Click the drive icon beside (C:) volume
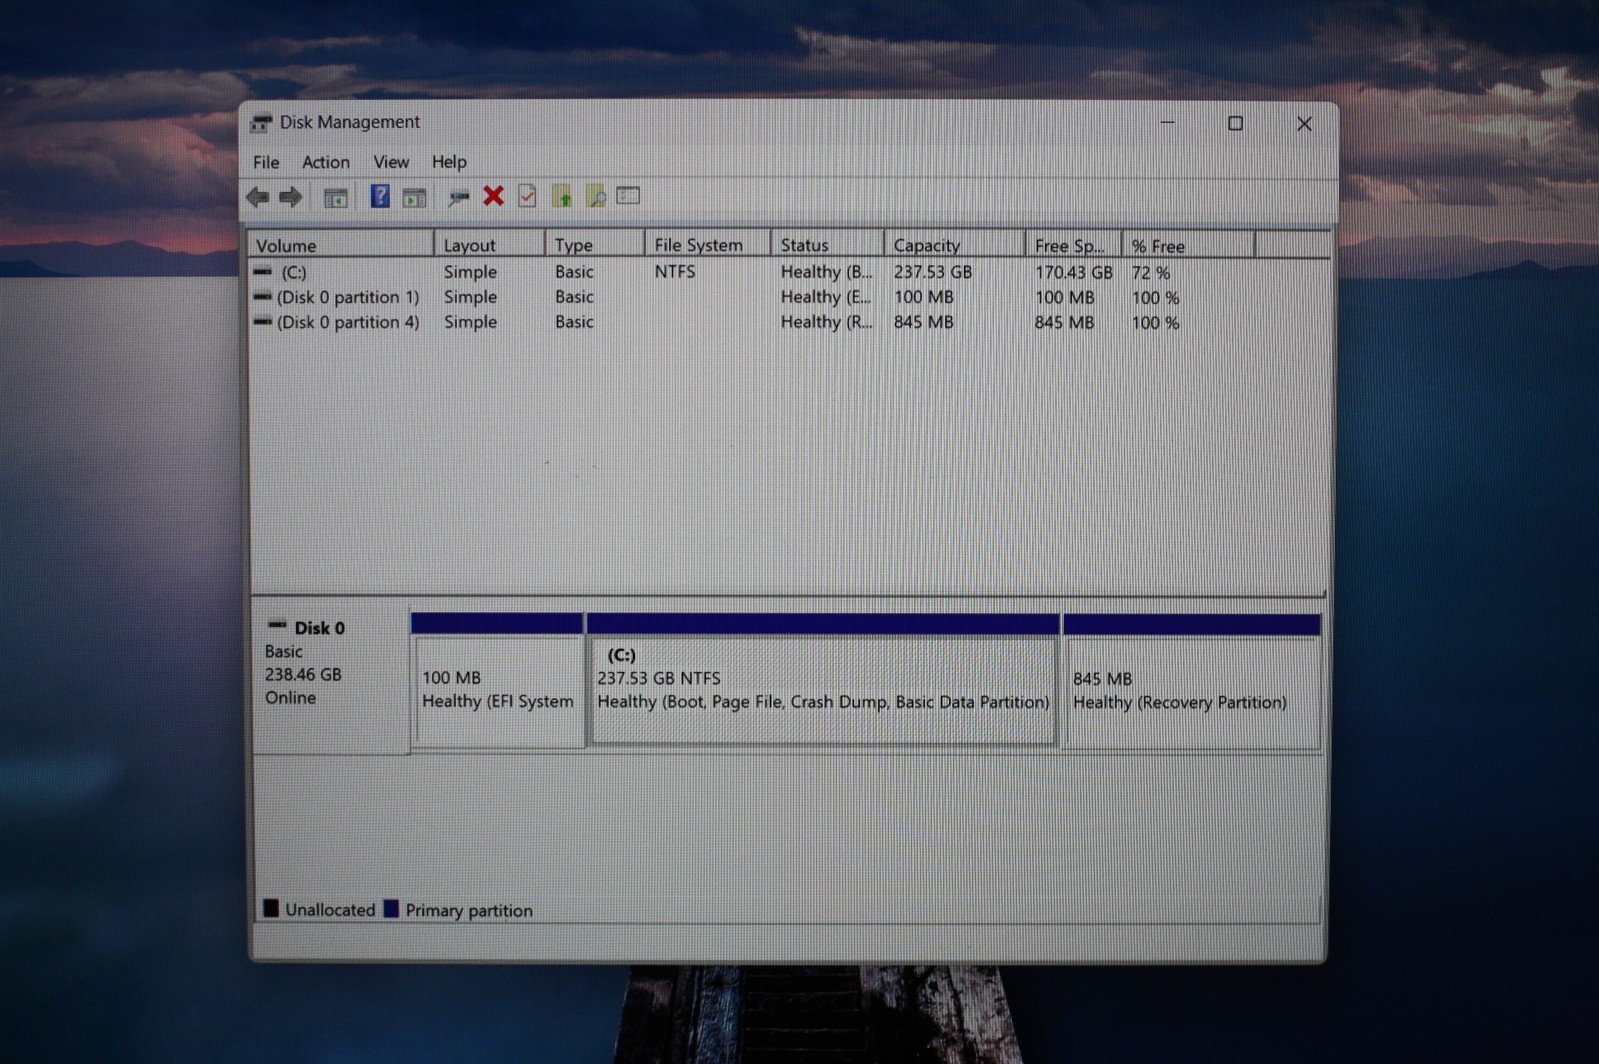The image size is (1599, 1064). pyautogui.click(x=263, y=271)
